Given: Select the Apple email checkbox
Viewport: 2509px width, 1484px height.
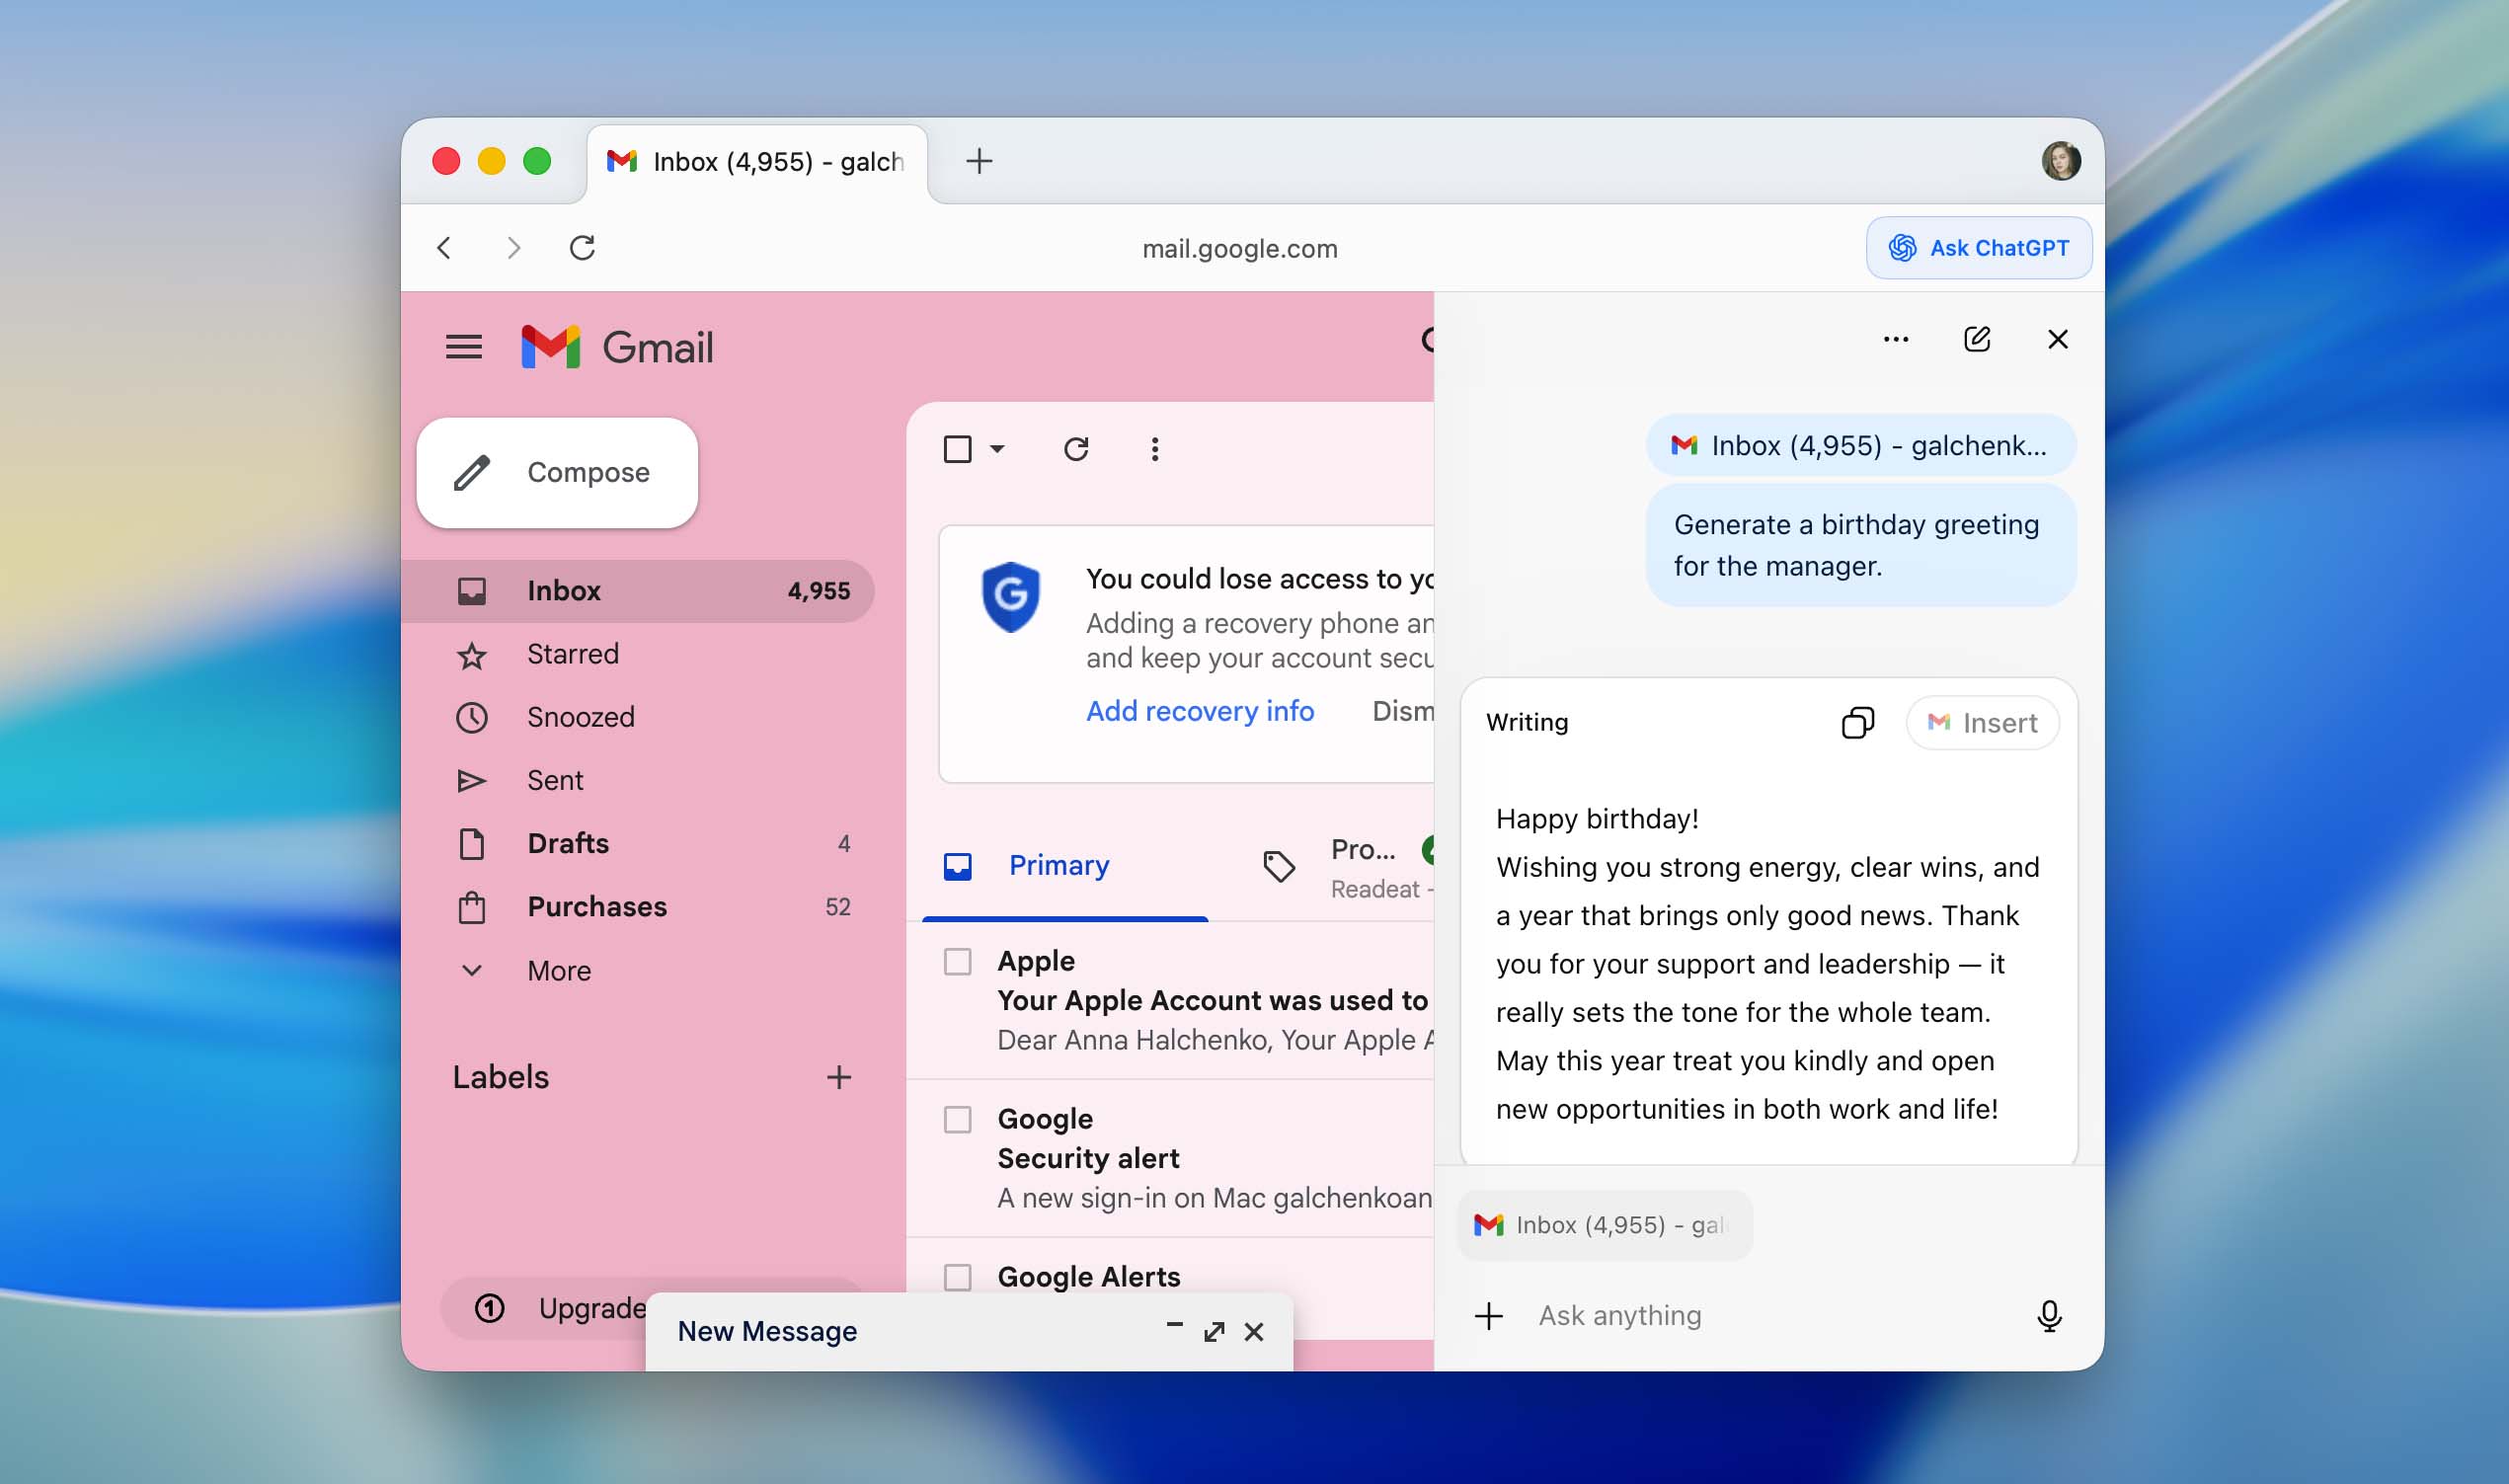Looking at the screenshot, I should point(957,961).
